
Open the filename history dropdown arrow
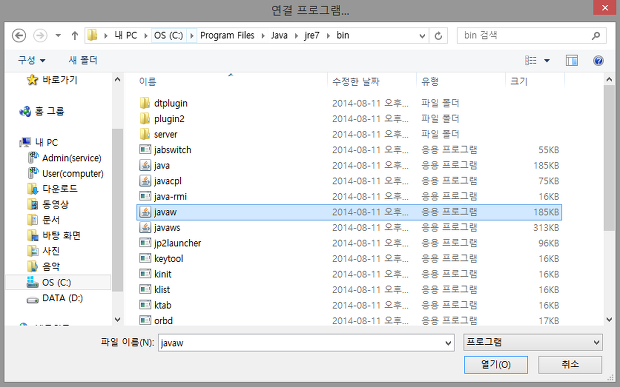[448, 343]
